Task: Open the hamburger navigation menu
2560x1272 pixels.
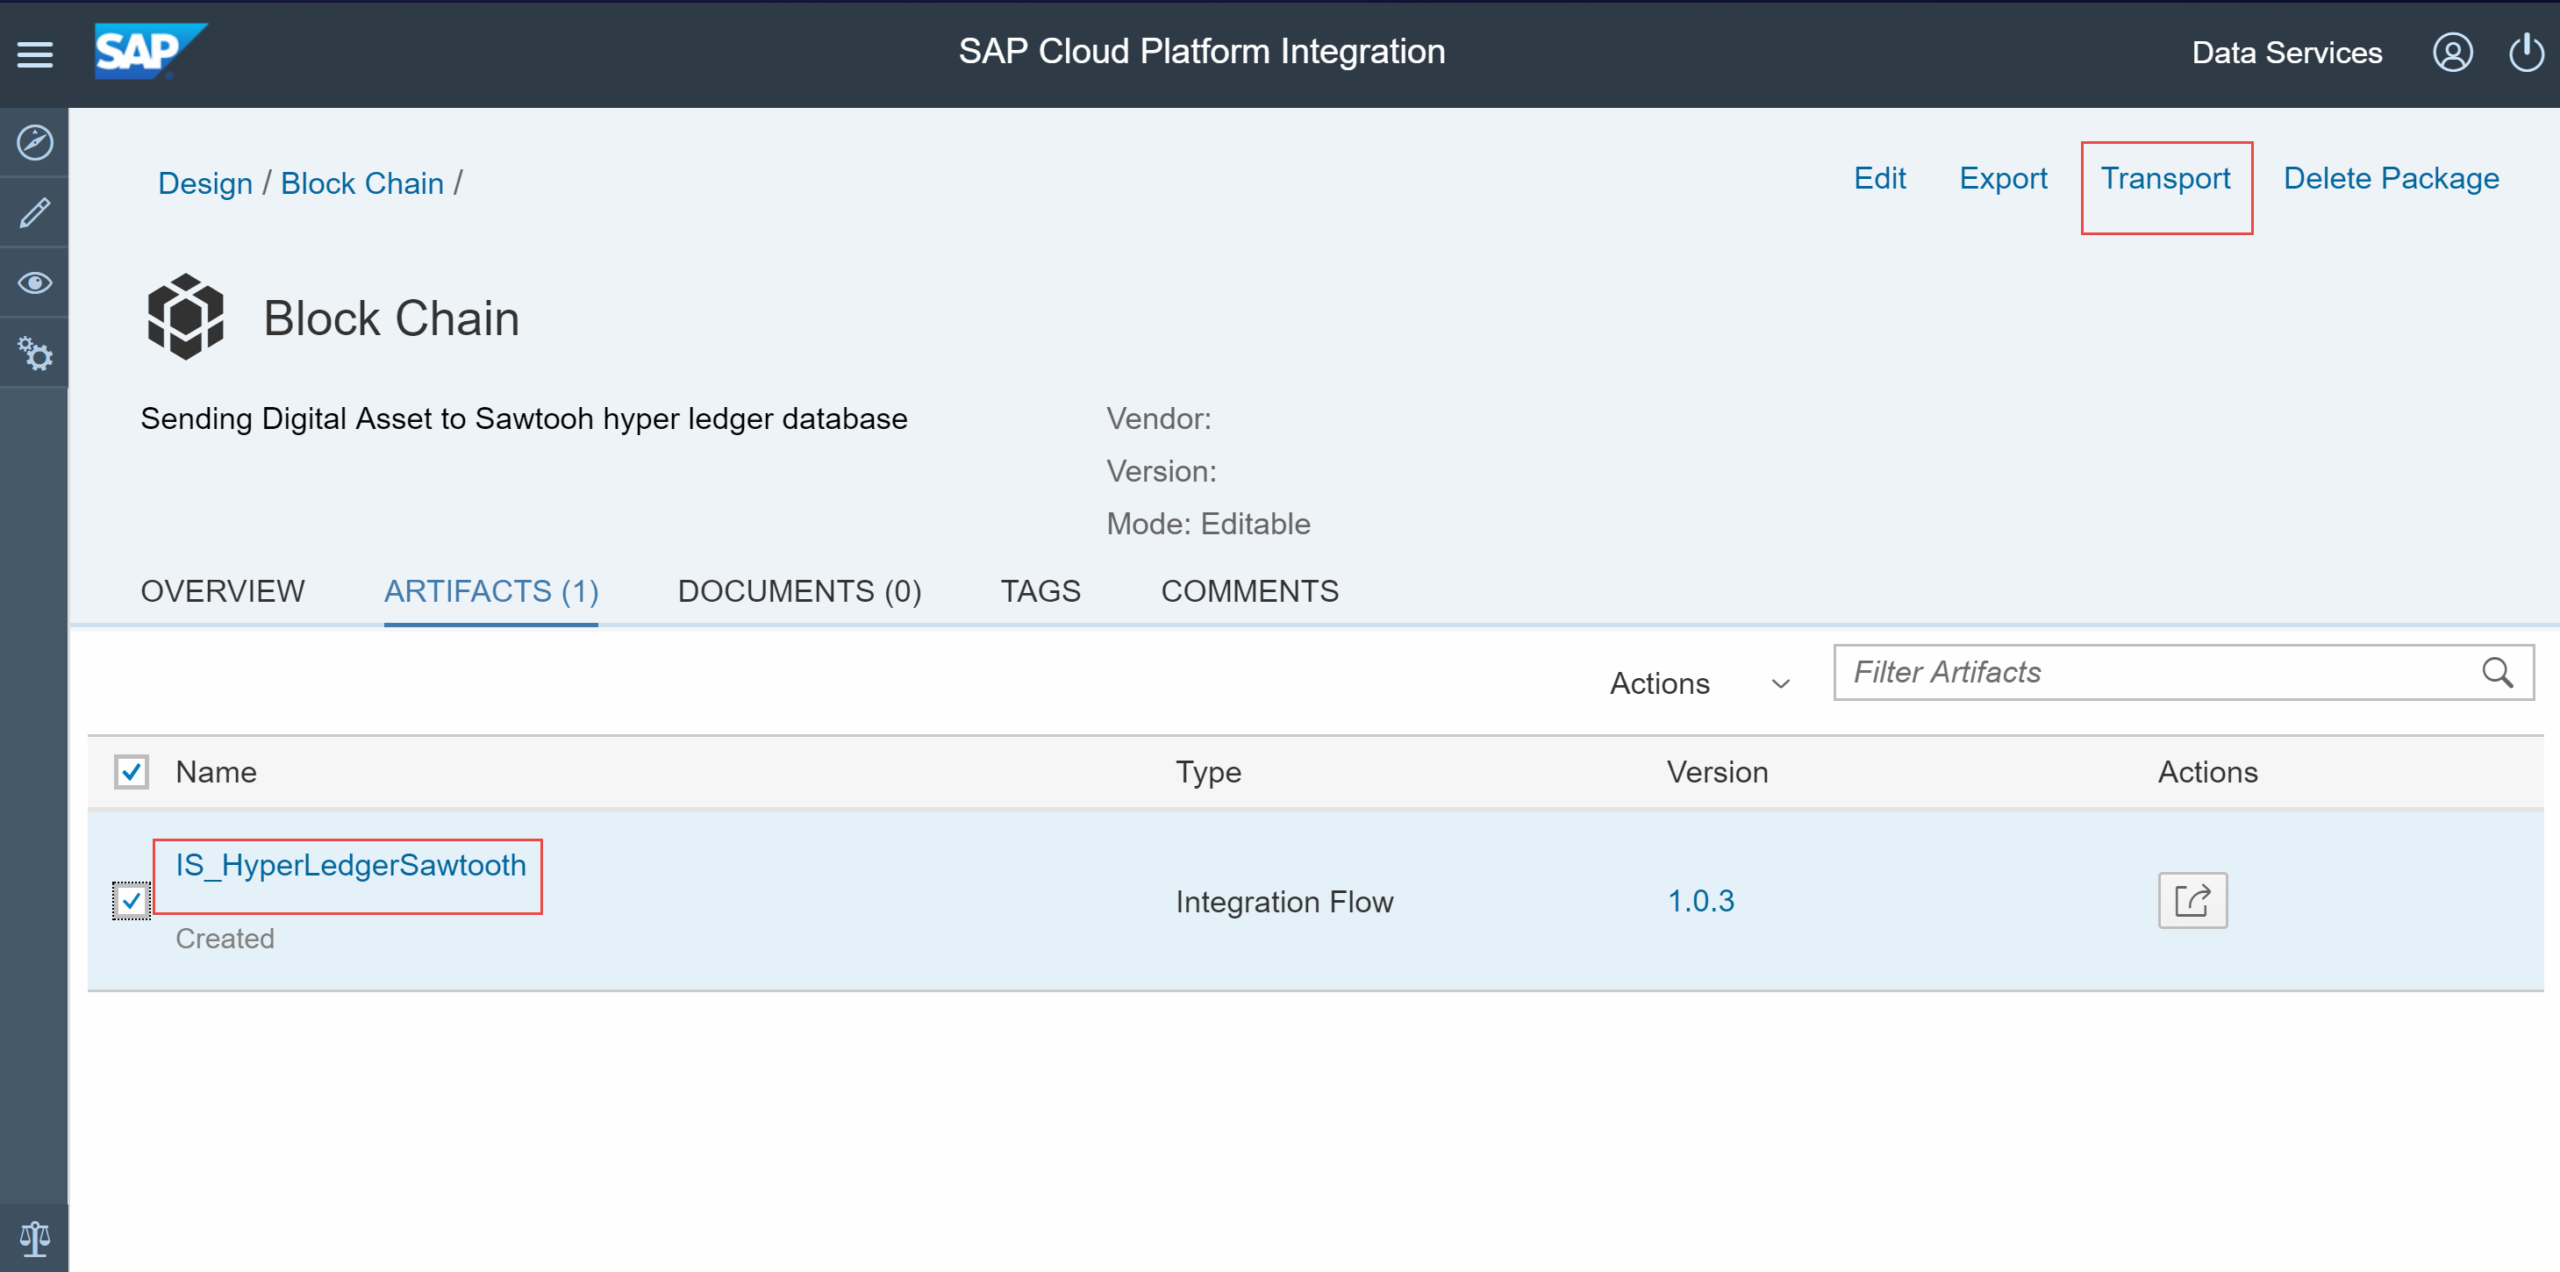Action: click(35, 54)
